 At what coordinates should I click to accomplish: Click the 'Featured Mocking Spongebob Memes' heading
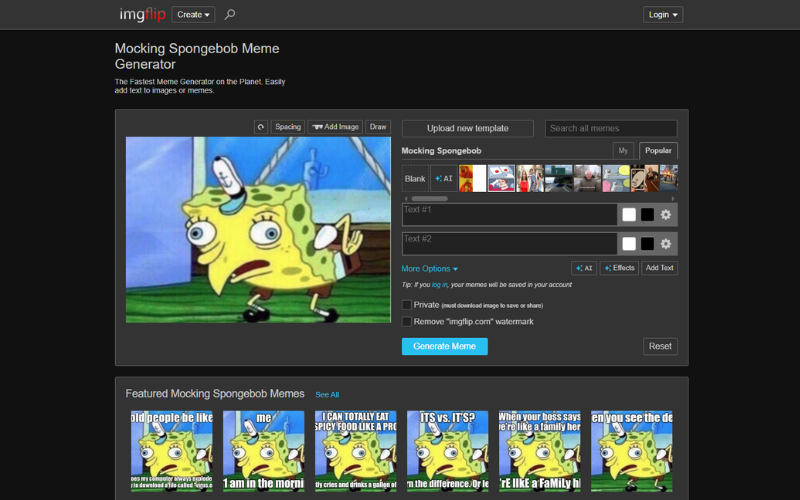(x=215, y=394)
